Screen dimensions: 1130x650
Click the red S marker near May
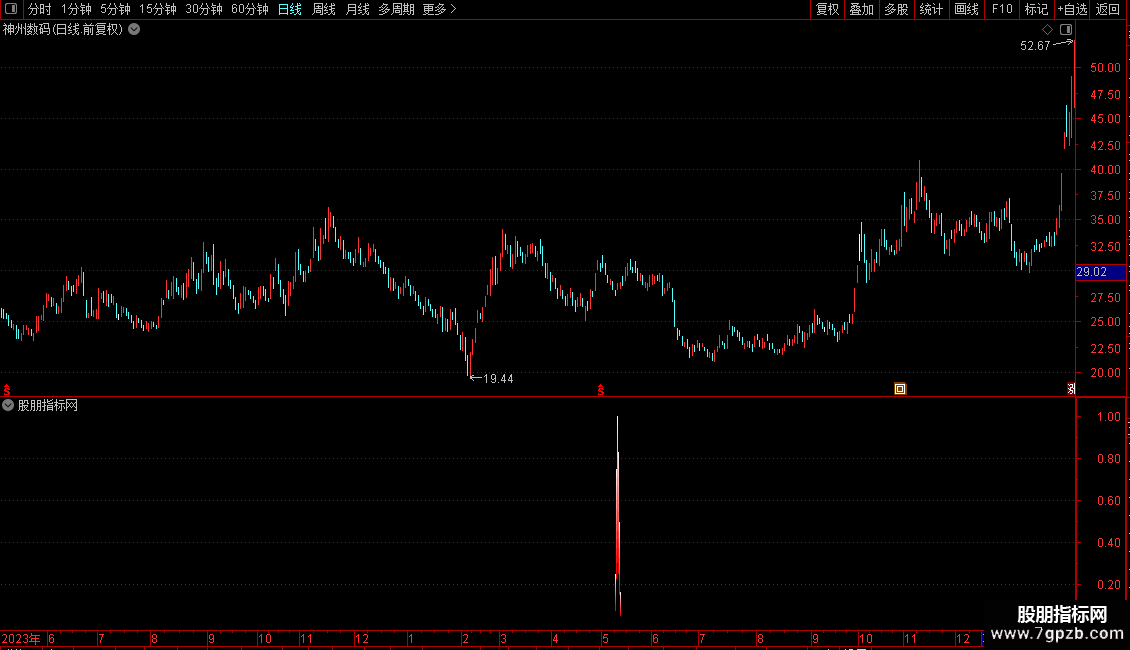pyautogui.click(x=600, y=390)
